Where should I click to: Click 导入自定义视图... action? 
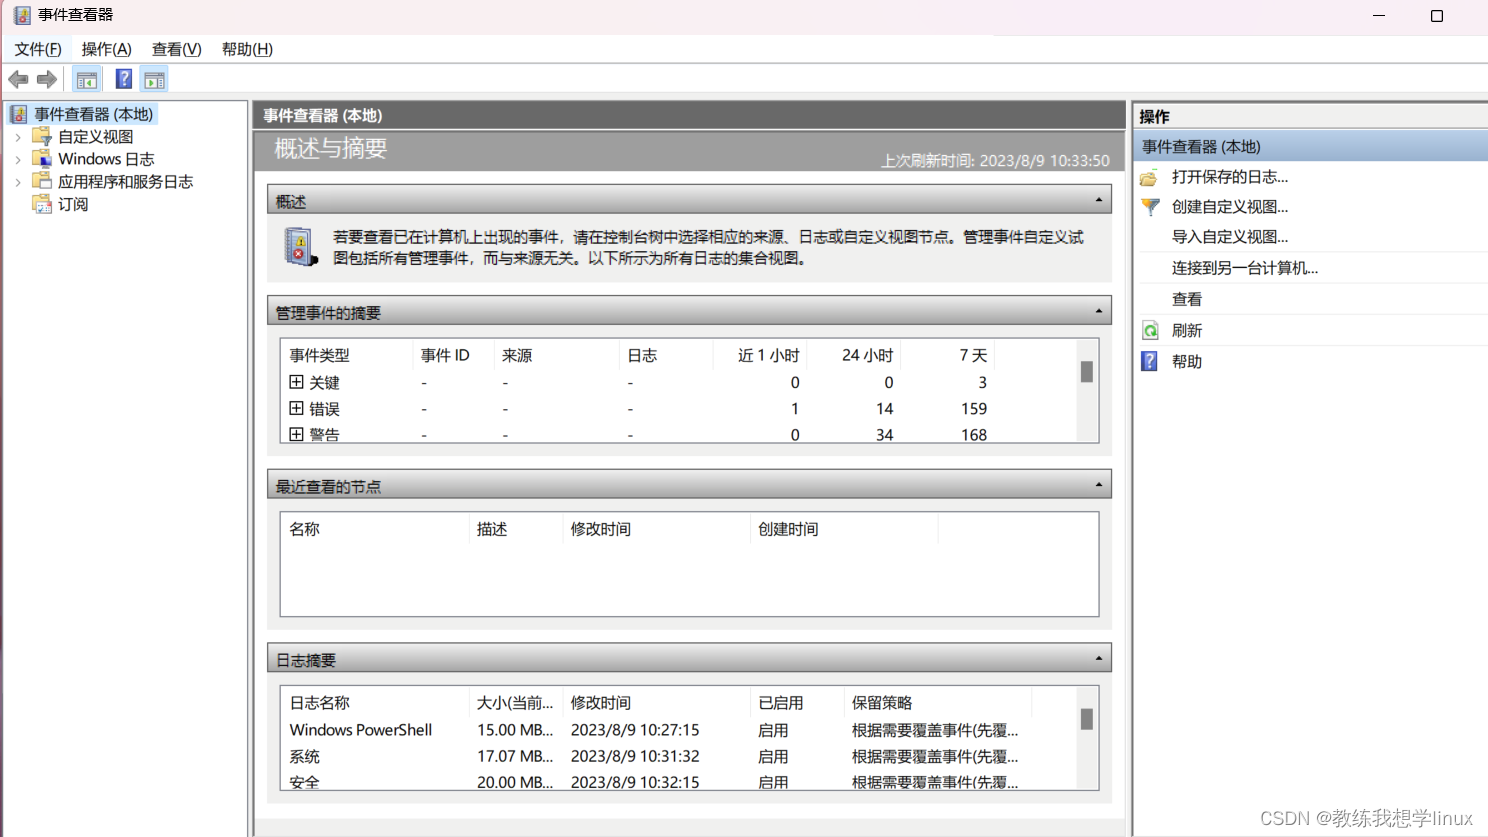pos(1229,237)
